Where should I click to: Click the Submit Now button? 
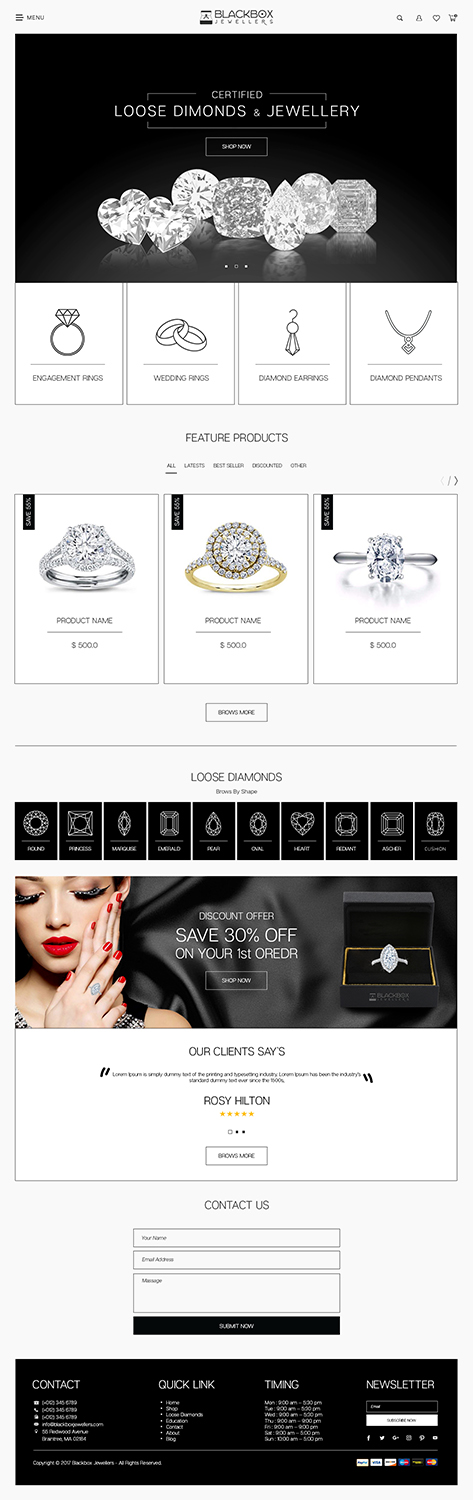236,1325
